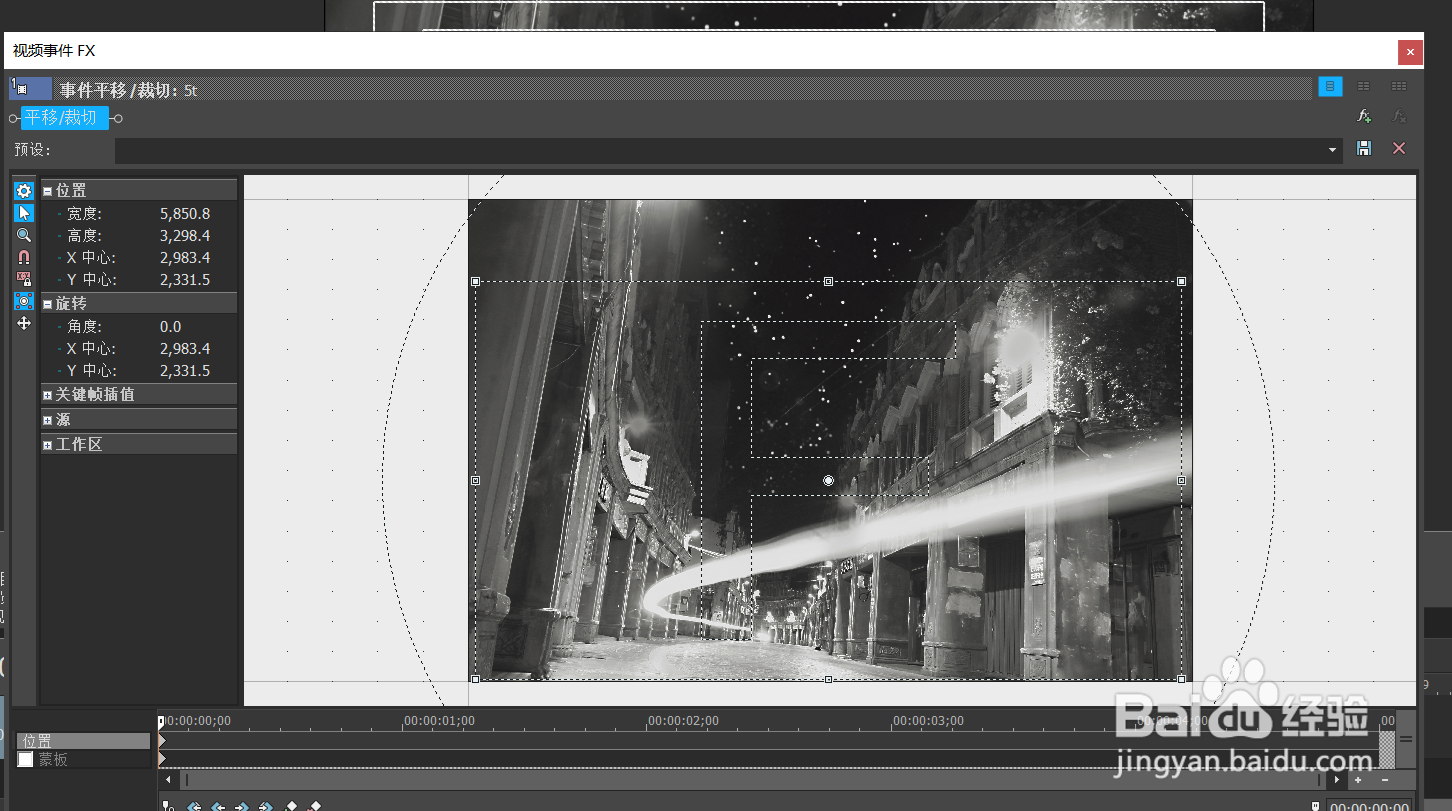
Task: Expand the 工作区 section
Action: [47, 445]
